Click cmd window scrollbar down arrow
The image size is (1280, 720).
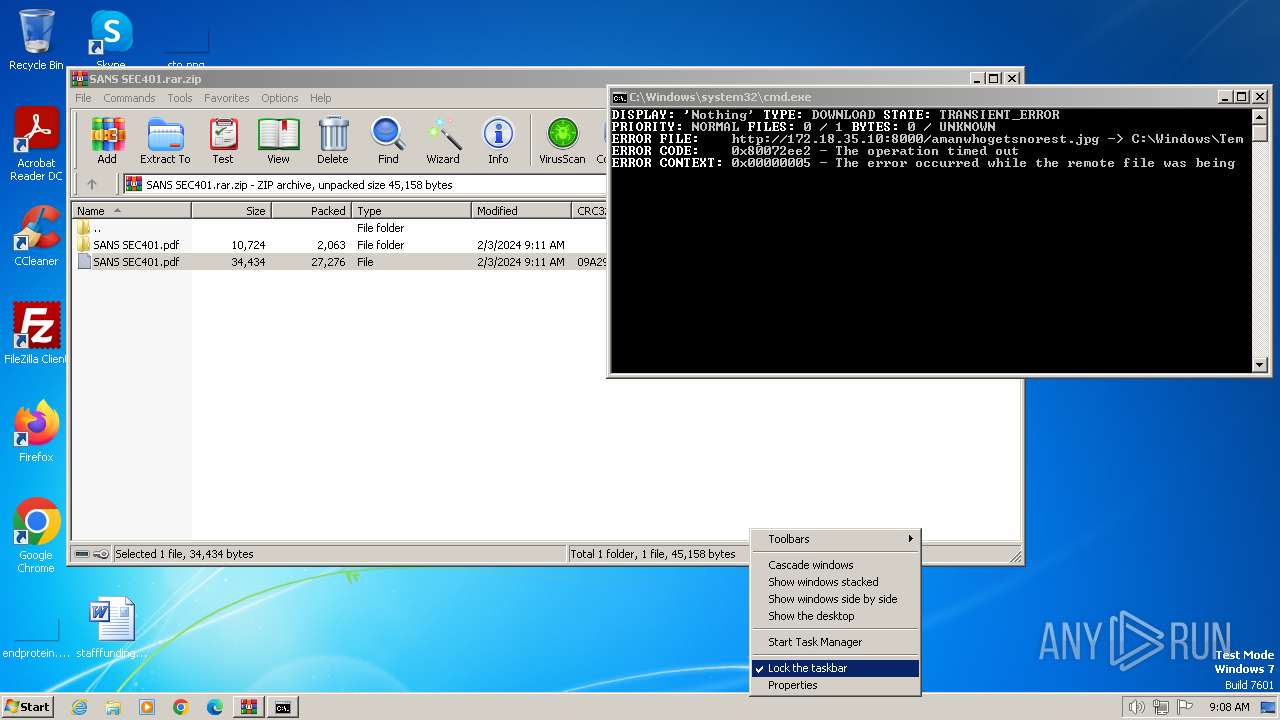tap(1260, 366)
